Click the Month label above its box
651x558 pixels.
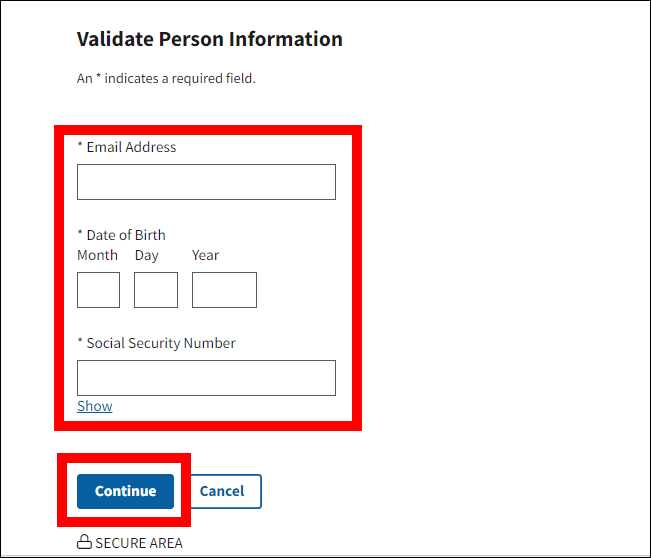pos(97,255)
